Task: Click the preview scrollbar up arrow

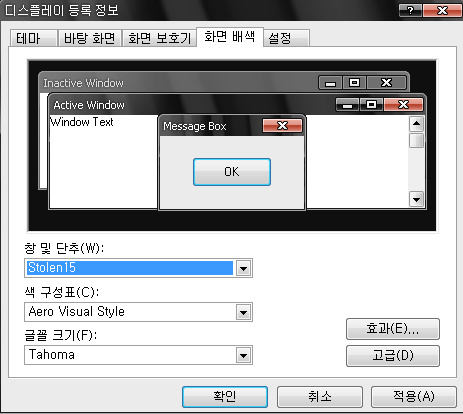Action: [x=416, y=124]
